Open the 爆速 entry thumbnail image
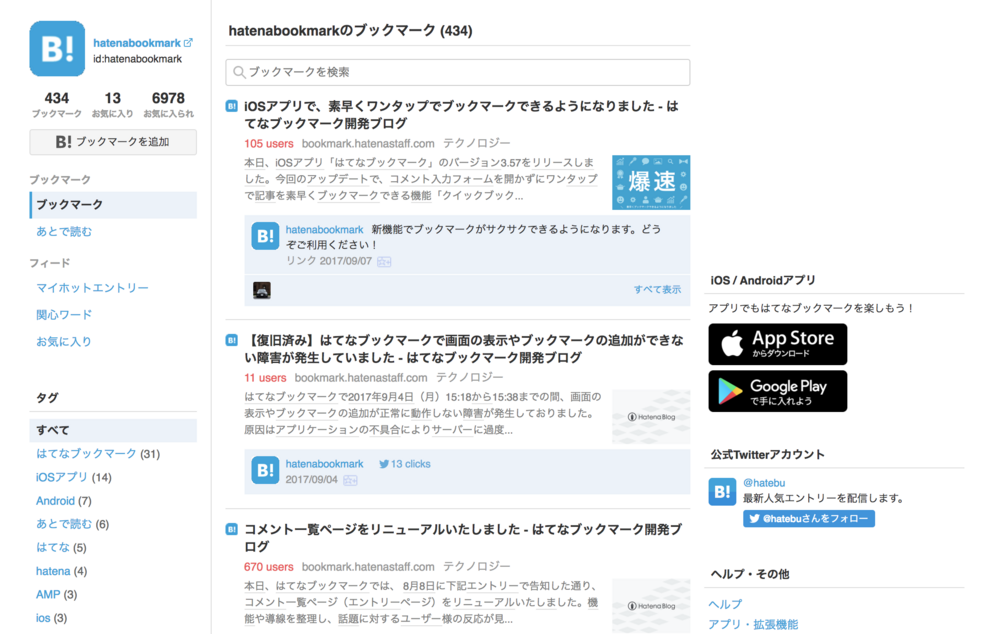The width and height of the screenshot is (1000, 634). coord(651,182)
